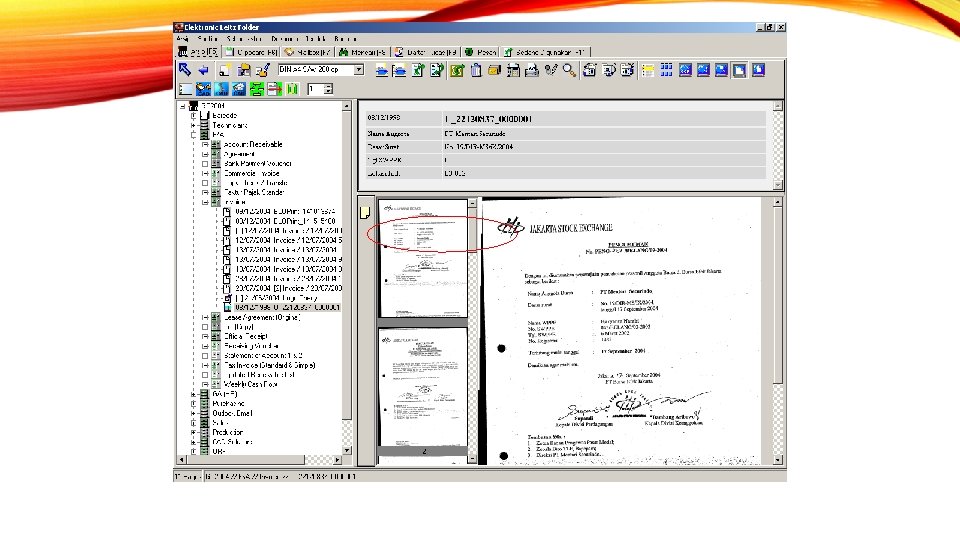Click the second page thumbnail

[x=423, y=387]
